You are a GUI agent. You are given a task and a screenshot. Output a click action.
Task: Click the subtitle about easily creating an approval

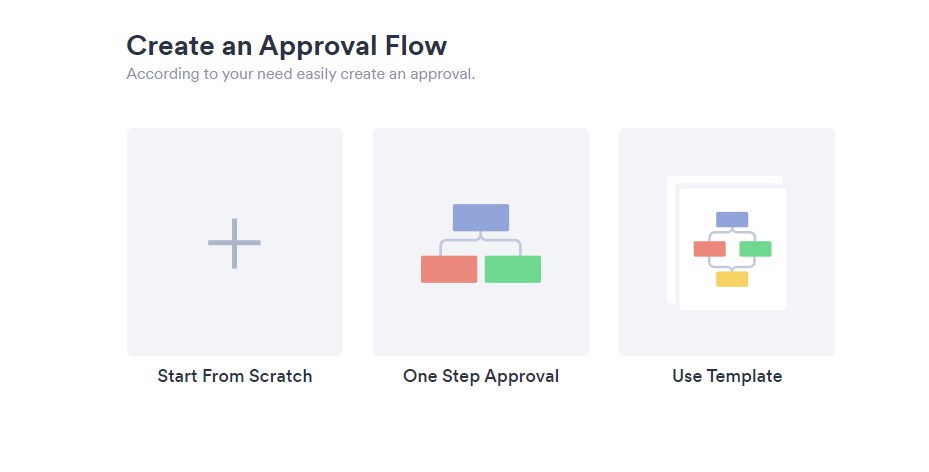(x=301, y=74)
